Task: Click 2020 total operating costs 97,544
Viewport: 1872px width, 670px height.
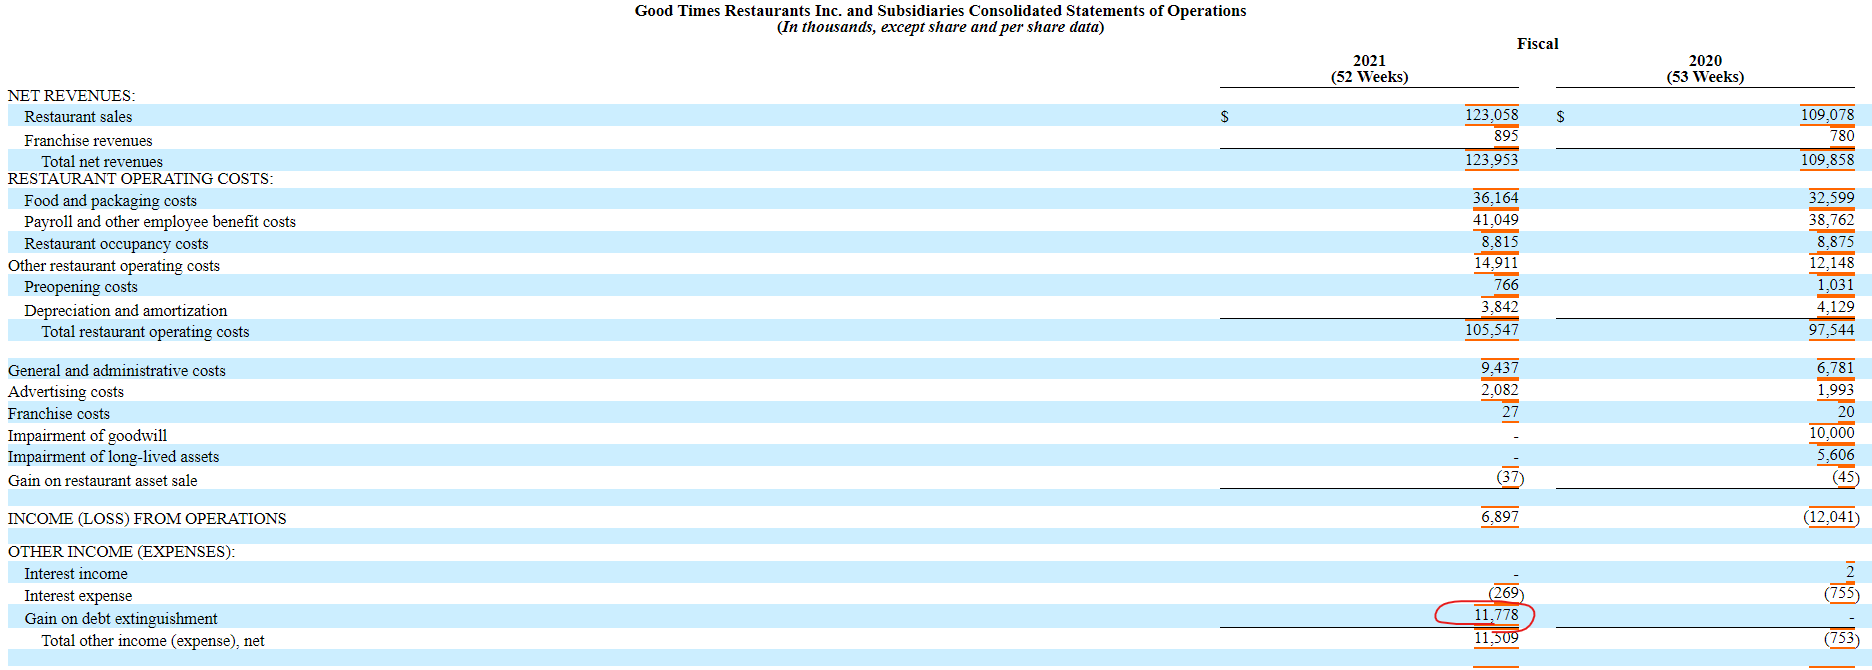Action: pyautogui.click(x=1831, y=330)
